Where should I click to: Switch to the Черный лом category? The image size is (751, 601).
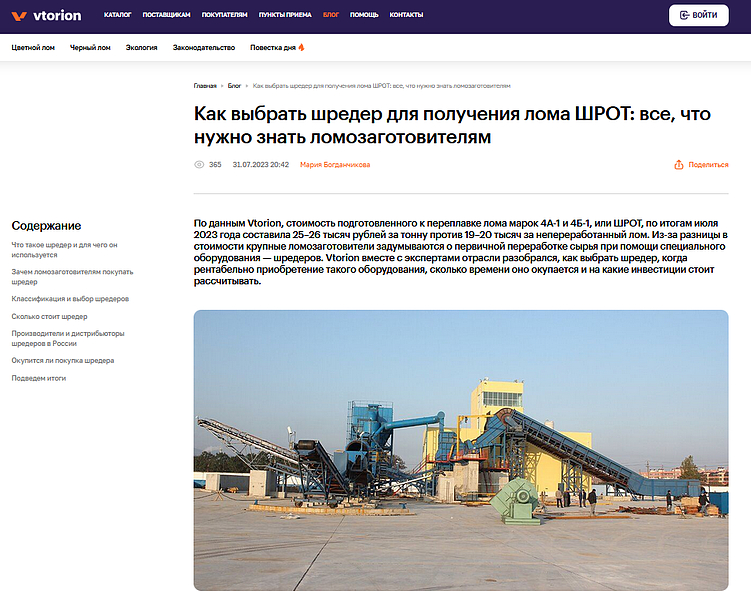click(90, 47)
